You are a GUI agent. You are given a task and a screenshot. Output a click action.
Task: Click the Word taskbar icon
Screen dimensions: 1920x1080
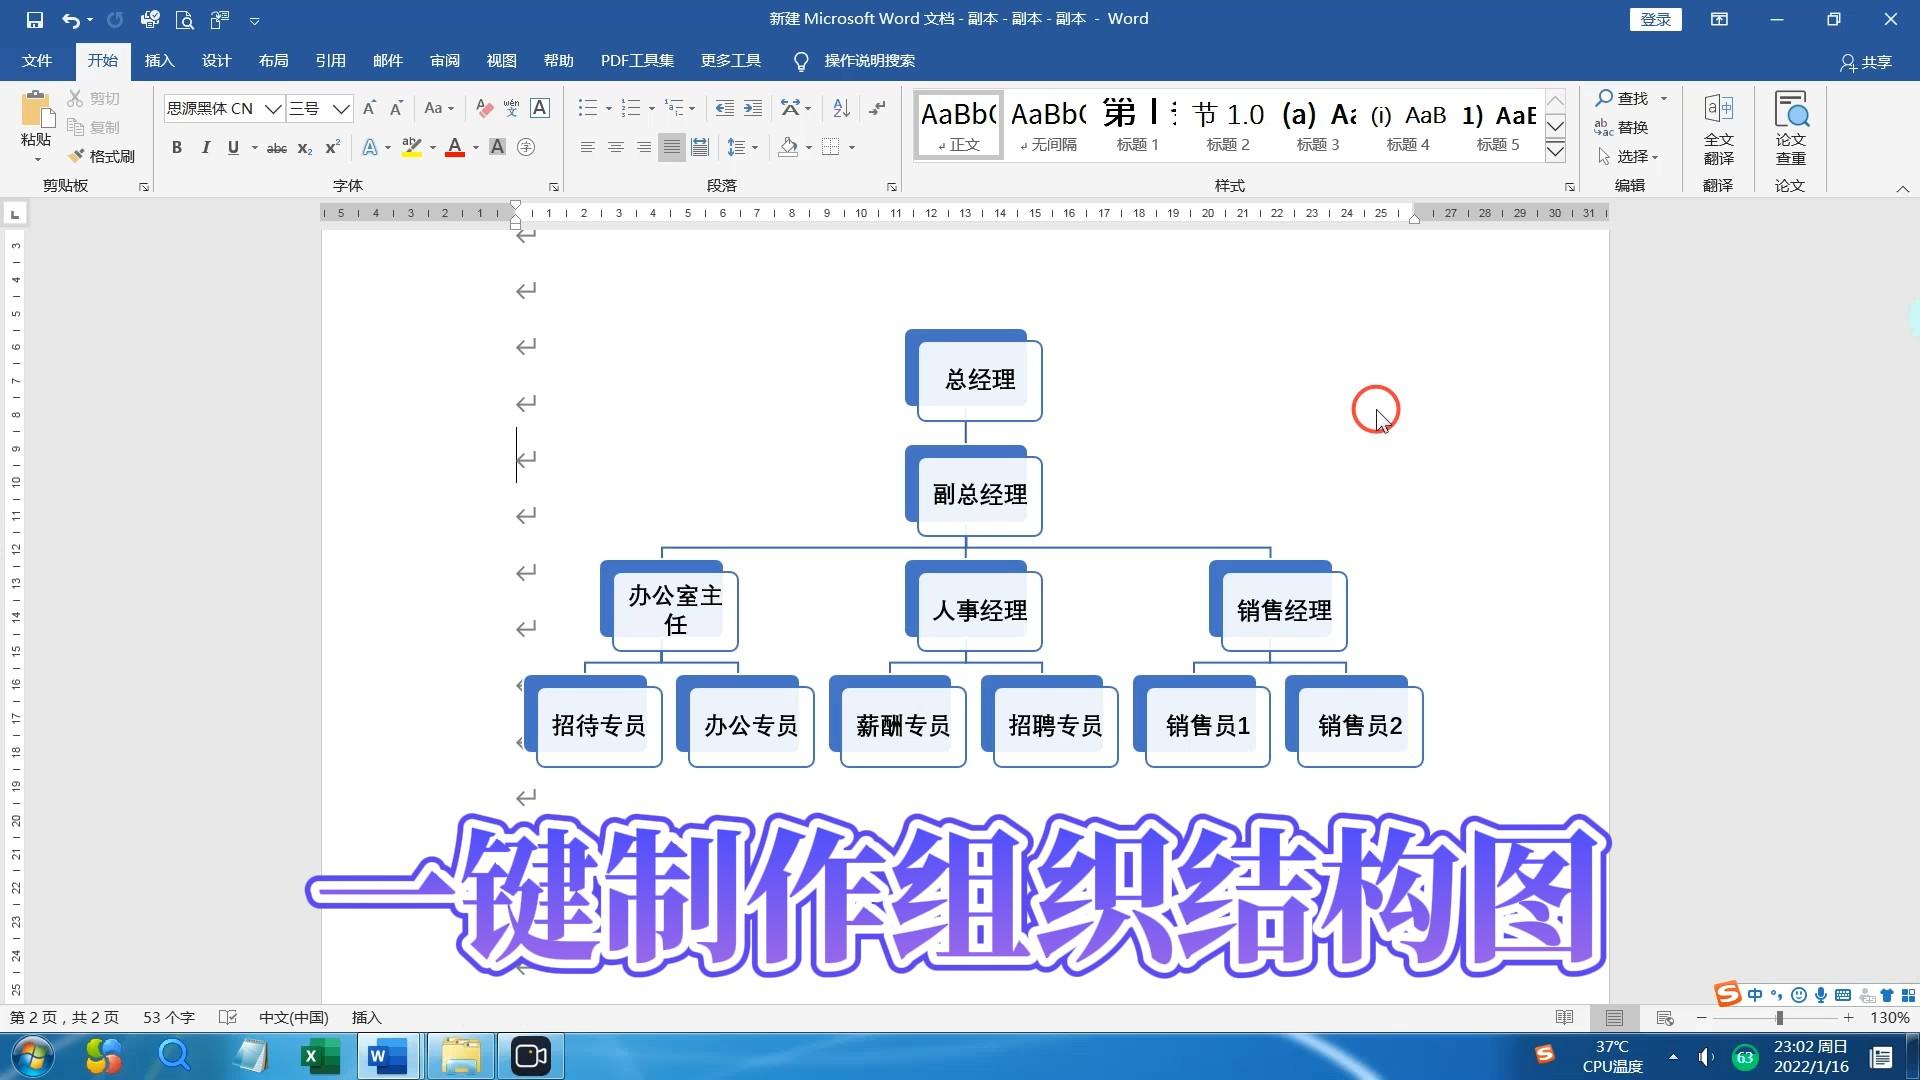pyautogui.click(x=389, y=1055)
